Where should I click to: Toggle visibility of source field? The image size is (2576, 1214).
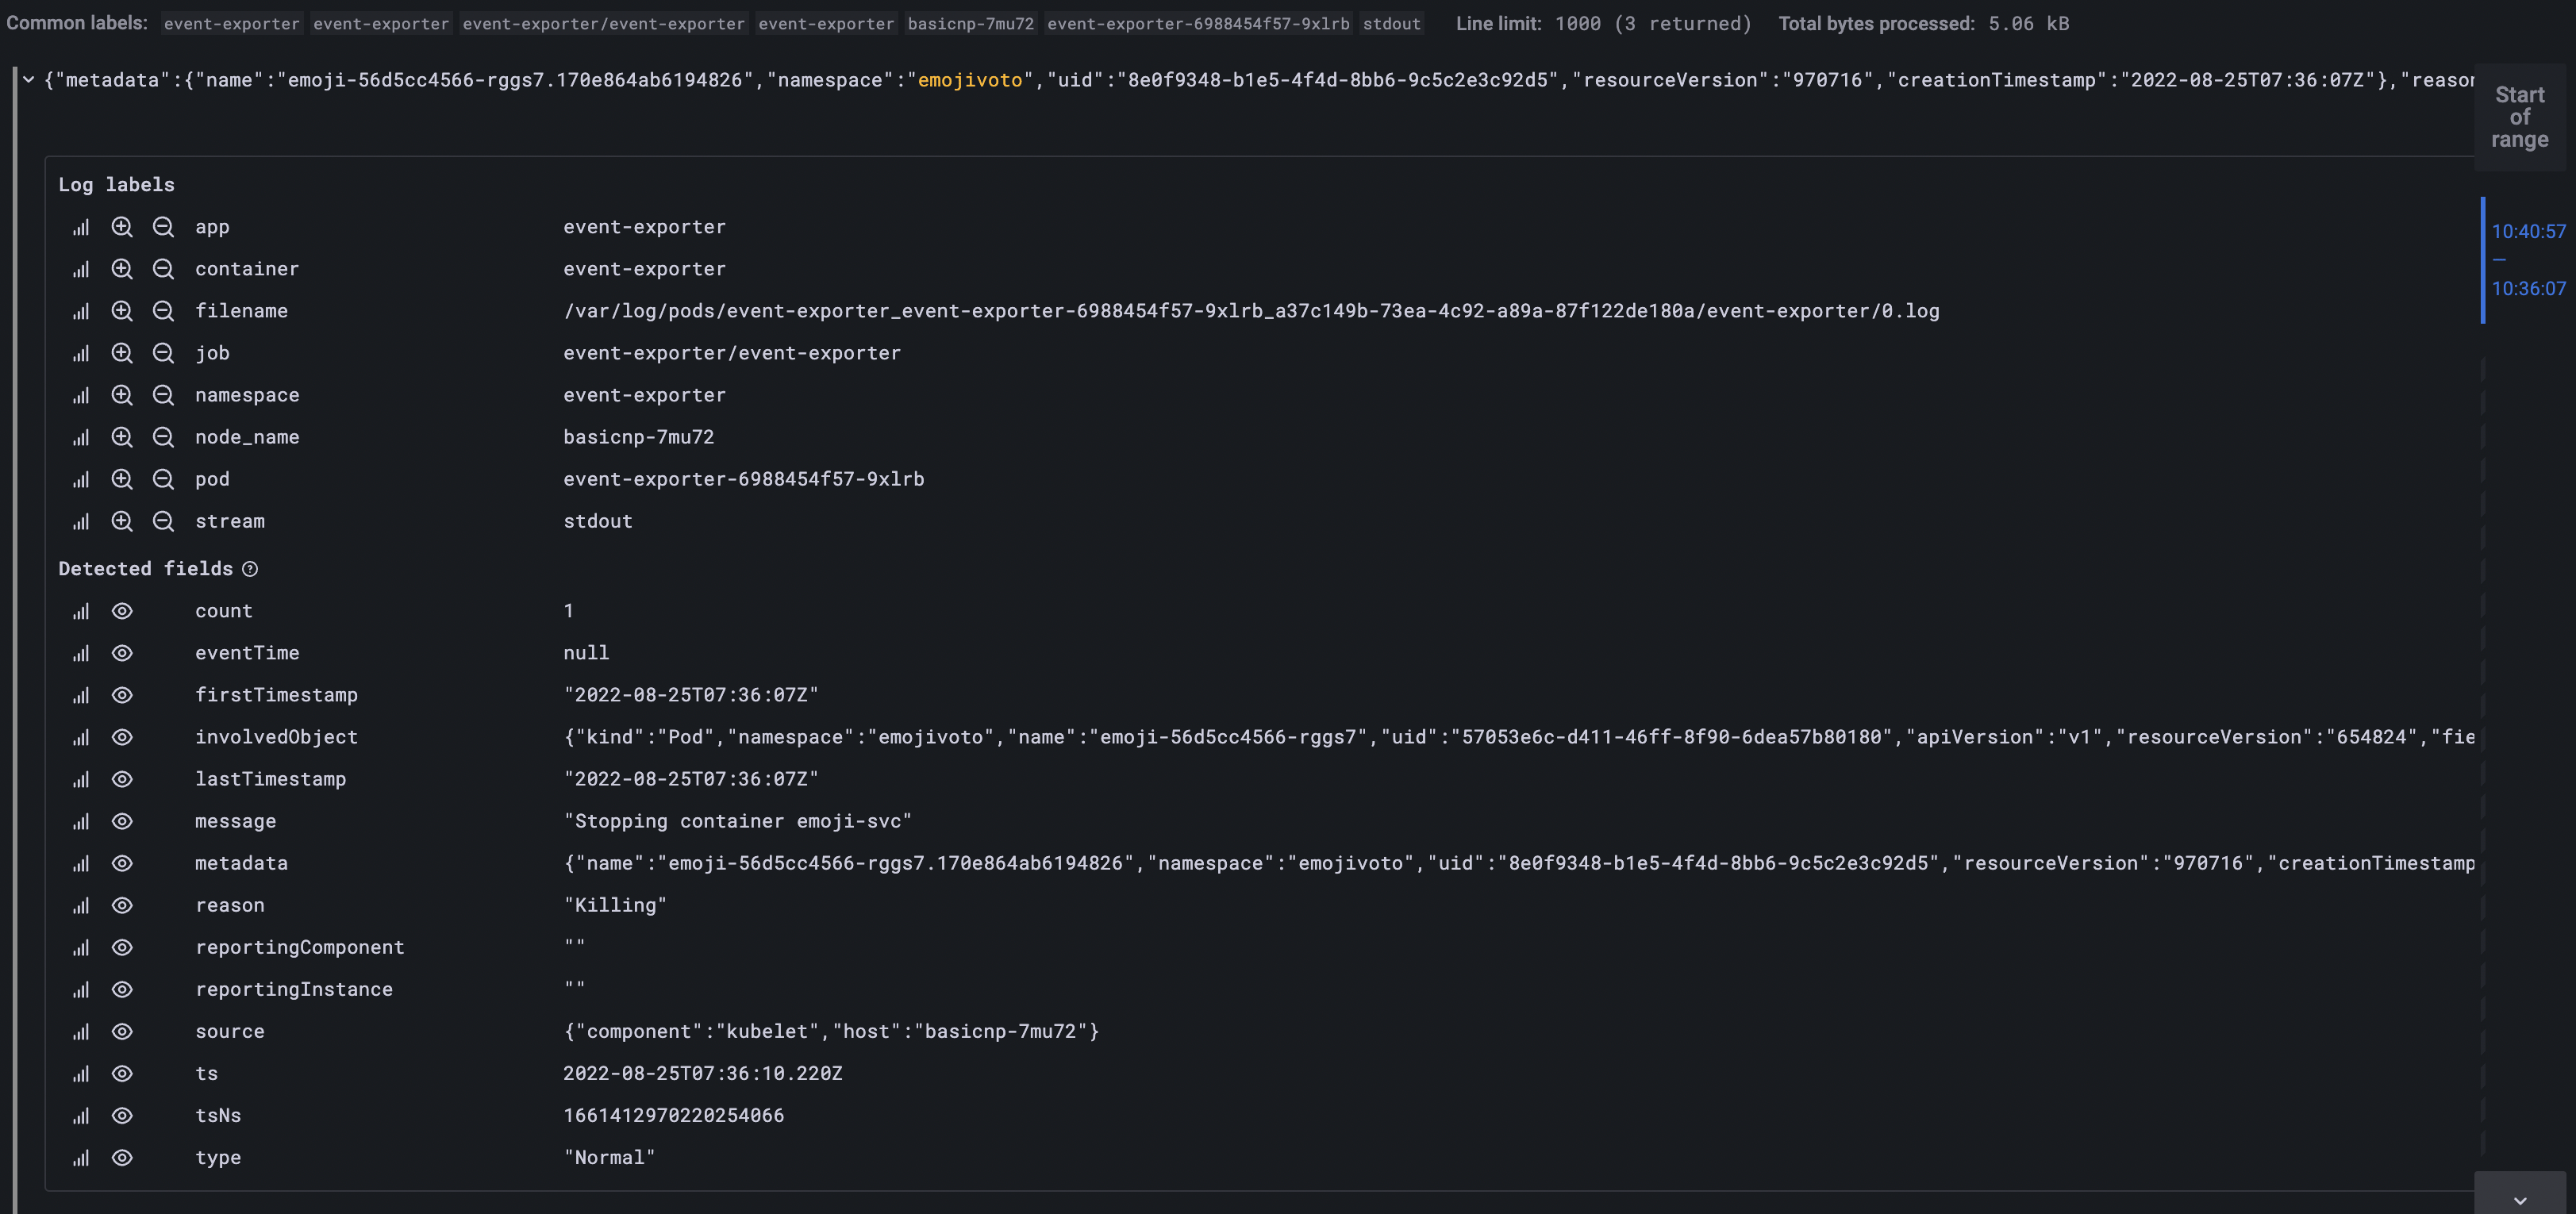click(x=122, y=1031)
